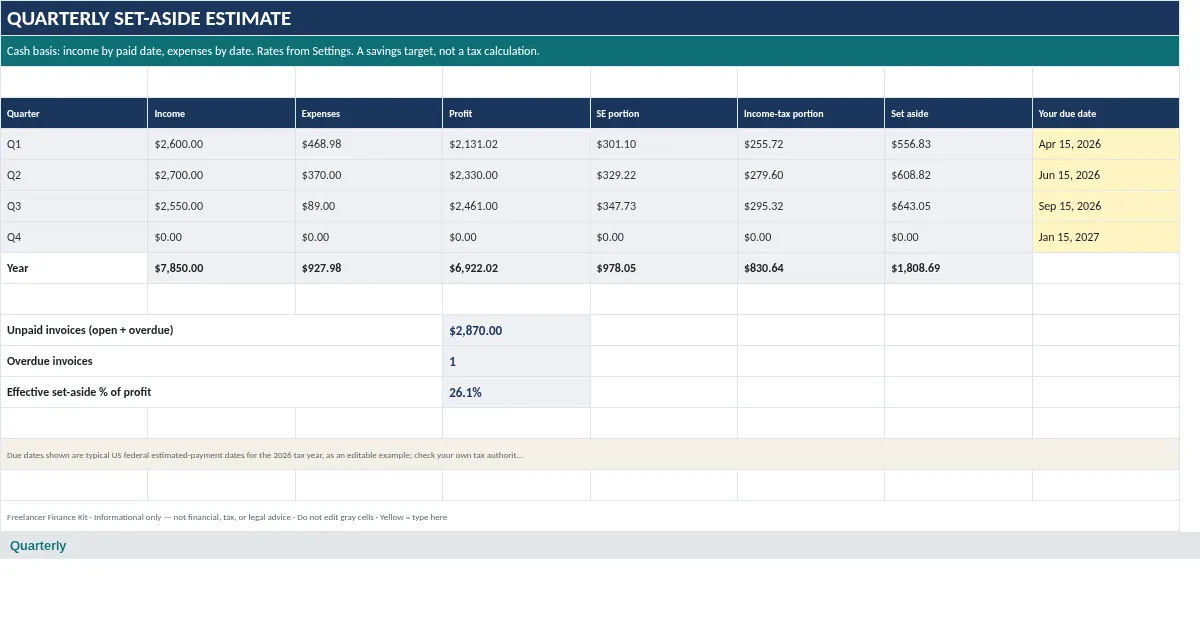1200x640 pixels.
Task: Select Q2 profit cell $2,330.00
Action: [x=516, y=175]
